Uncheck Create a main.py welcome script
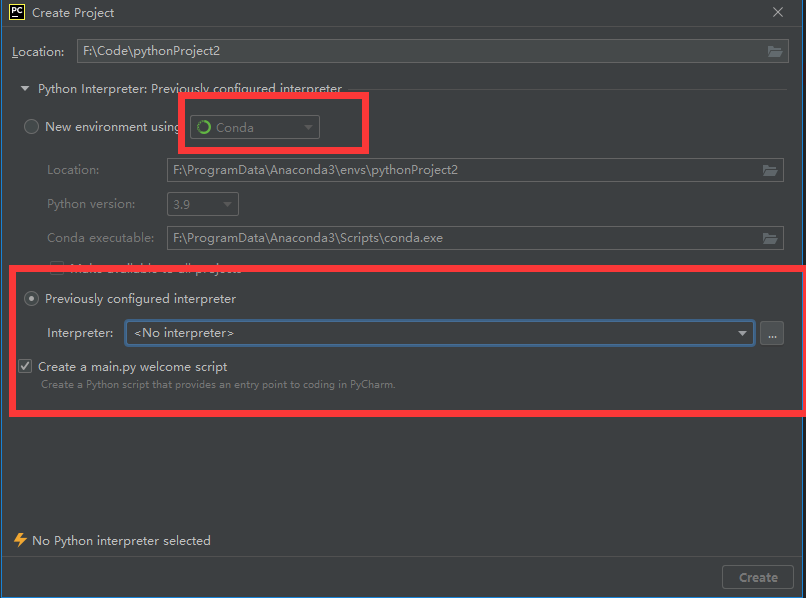 [x=25, y=366]
